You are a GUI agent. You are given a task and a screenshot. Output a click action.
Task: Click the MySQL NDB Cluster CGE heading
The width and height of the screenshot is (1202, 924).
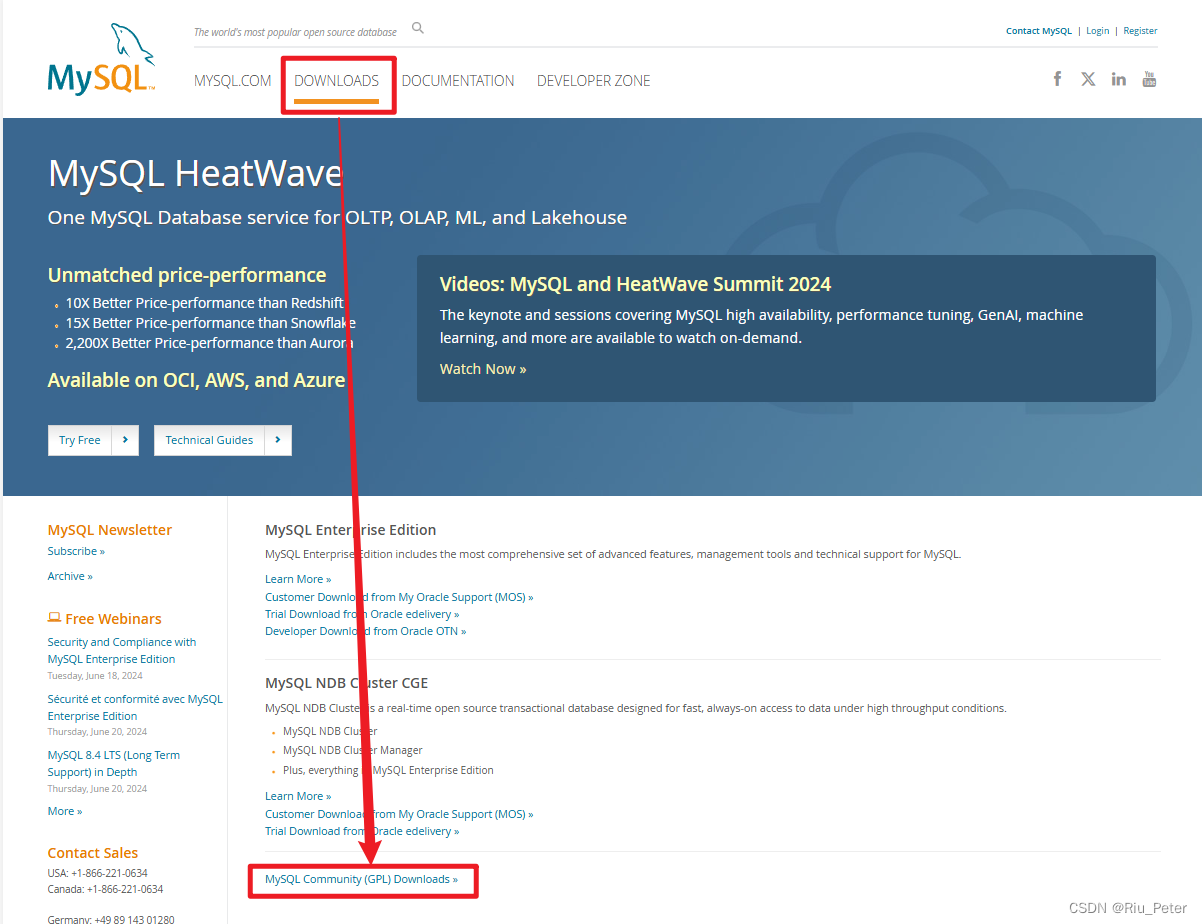[346, 683]
